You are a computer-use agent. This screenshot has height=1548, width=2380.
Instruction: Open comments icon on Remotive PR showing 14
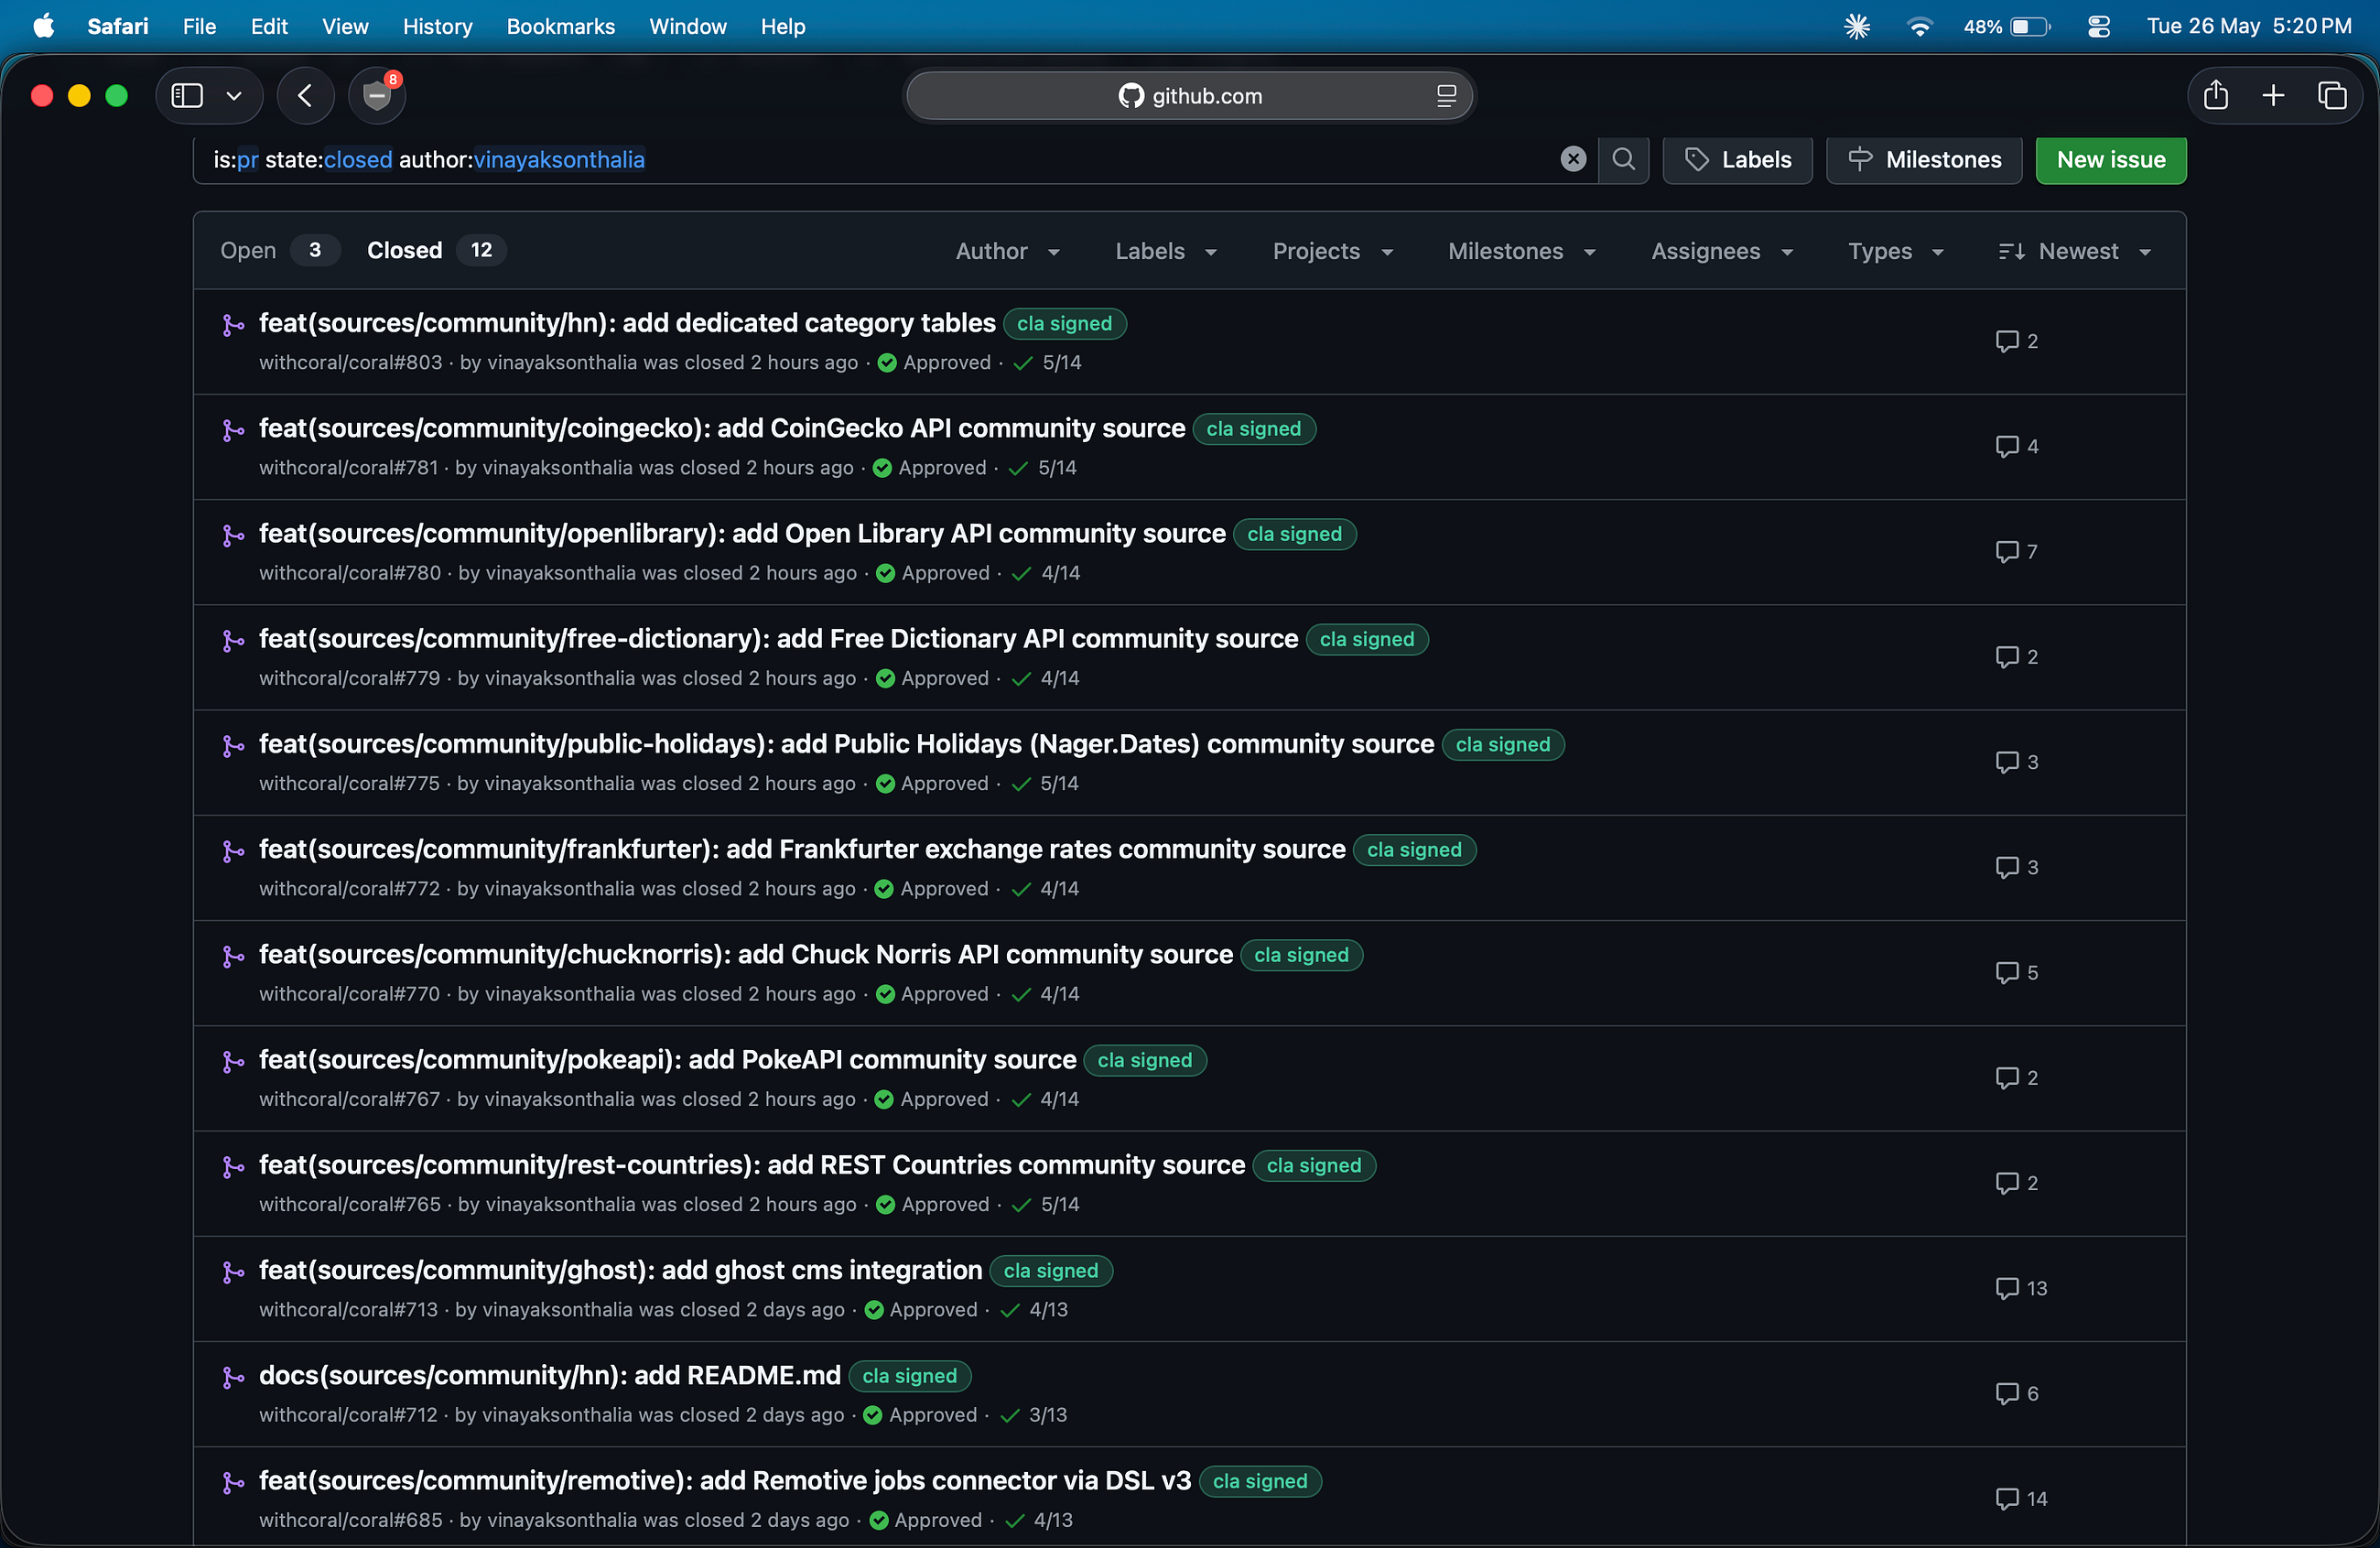click(x=2021, y=1498)
